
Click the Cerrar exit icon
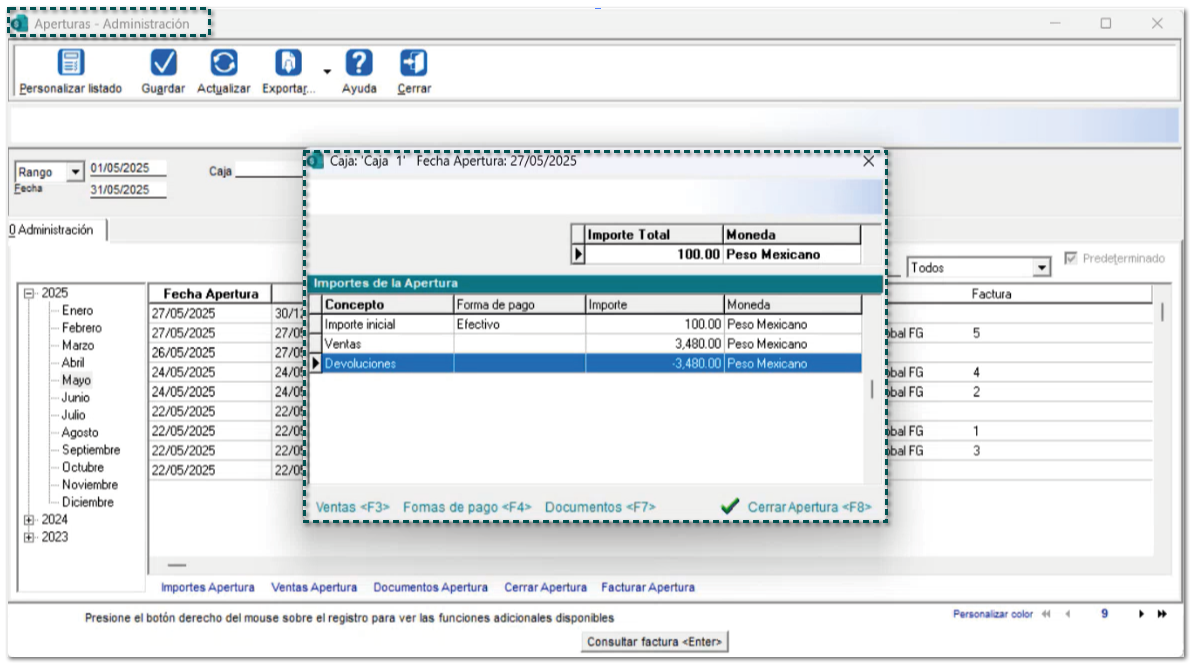[x=413, y=63]
